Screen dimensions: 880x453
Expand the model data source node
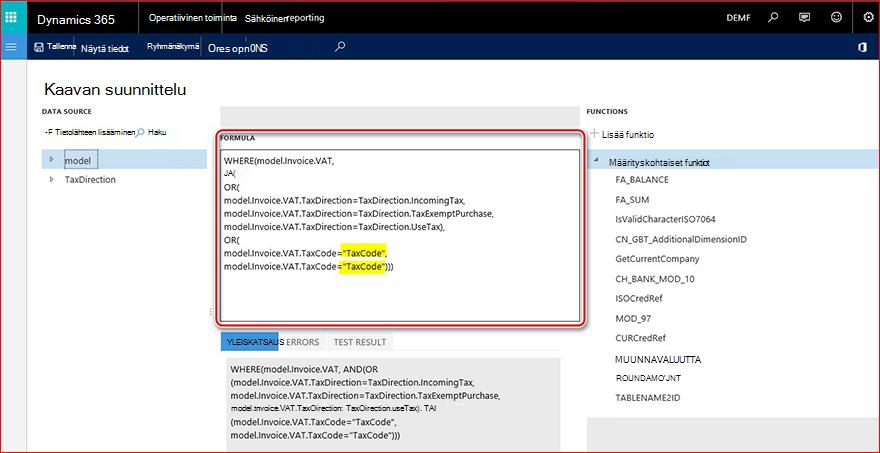[x=52, y=159]
